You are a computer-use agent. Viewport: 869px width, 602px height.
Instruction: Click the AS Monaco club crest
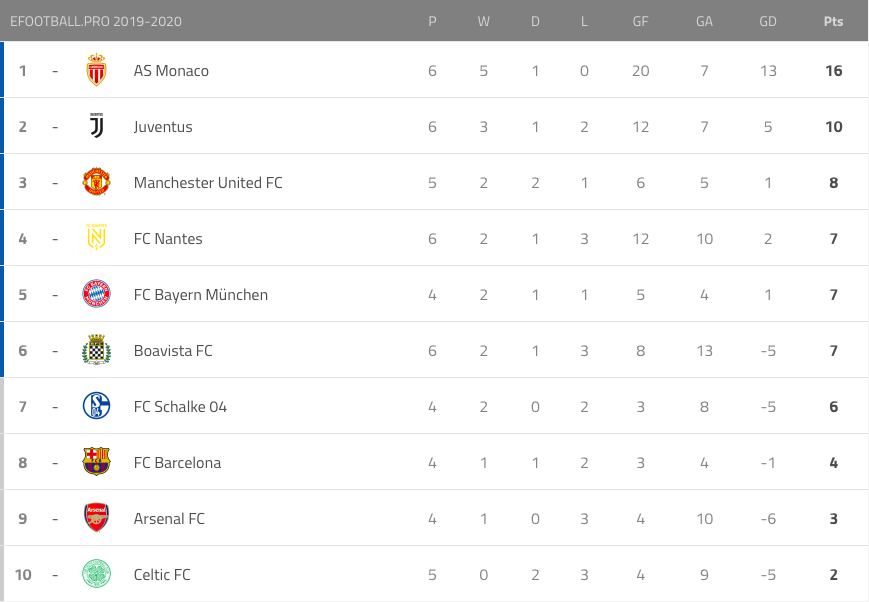click(x=96, y=70)
